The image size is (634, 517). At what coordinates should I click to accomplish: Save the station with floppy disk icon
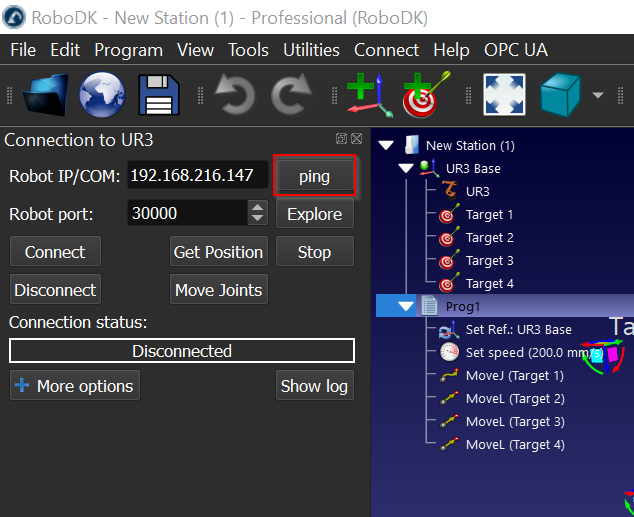[158, 95]
